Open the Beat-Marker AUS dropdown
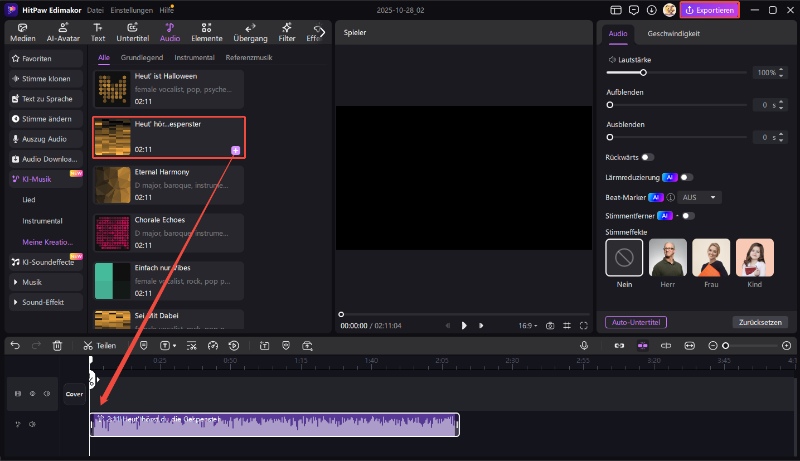 [x=699, y=197]
